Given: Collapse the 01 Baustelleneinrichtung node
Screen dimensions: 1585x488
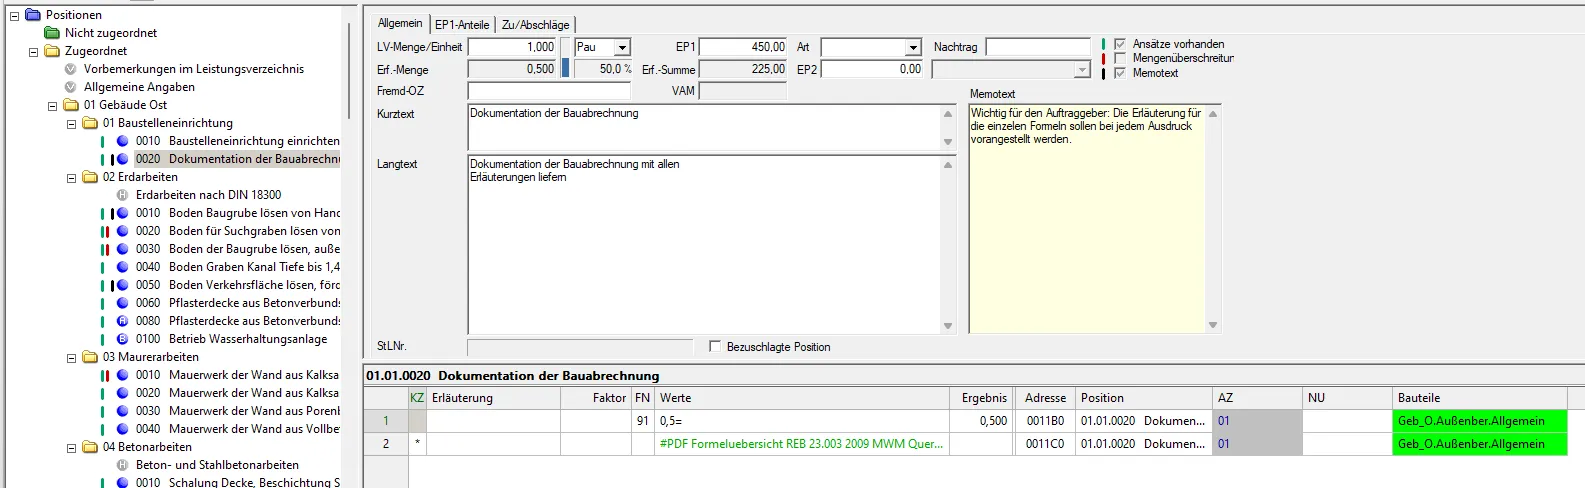Looking at the screenshot, I should click(71, 123).
